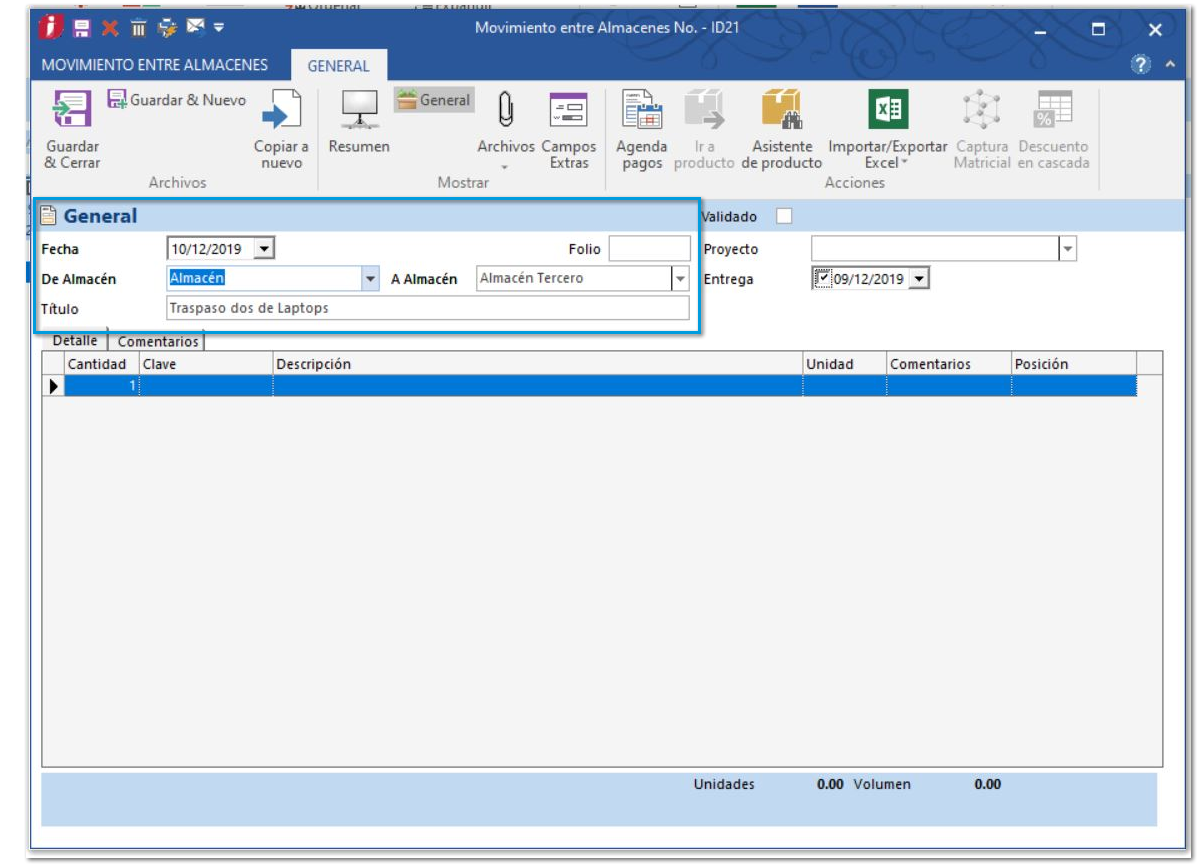The width and height of the screenshot is (1200, 867).
Task: Expand the Fecha date dropdown
Action: click(264, 249)
